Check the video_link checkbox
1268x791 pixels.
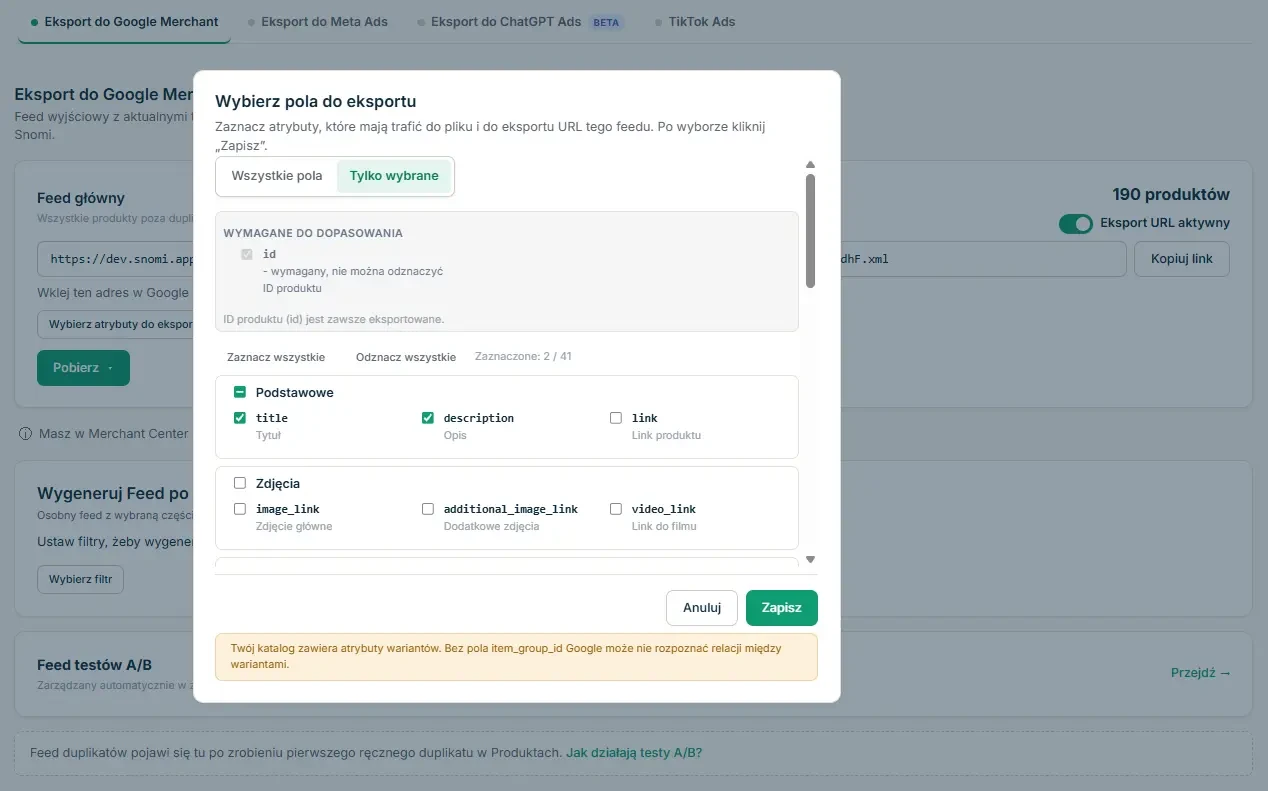616,509
